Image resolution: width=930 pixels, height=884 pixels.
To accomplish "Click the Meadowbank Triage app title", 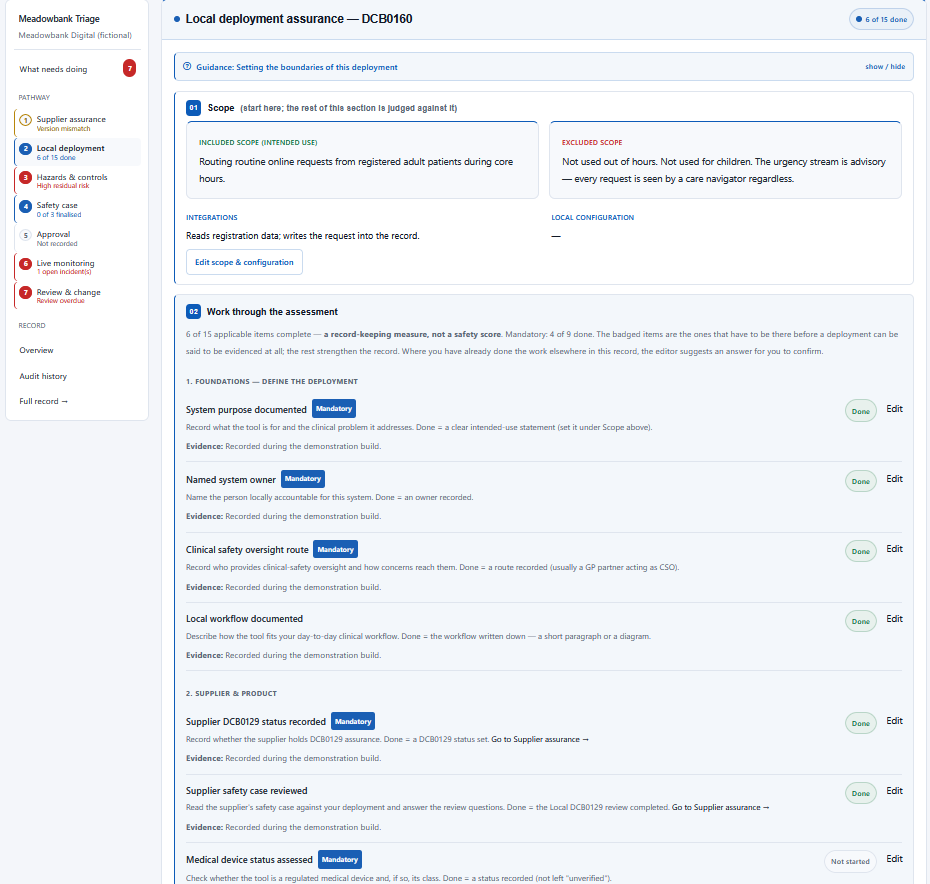I will (59, 19).
